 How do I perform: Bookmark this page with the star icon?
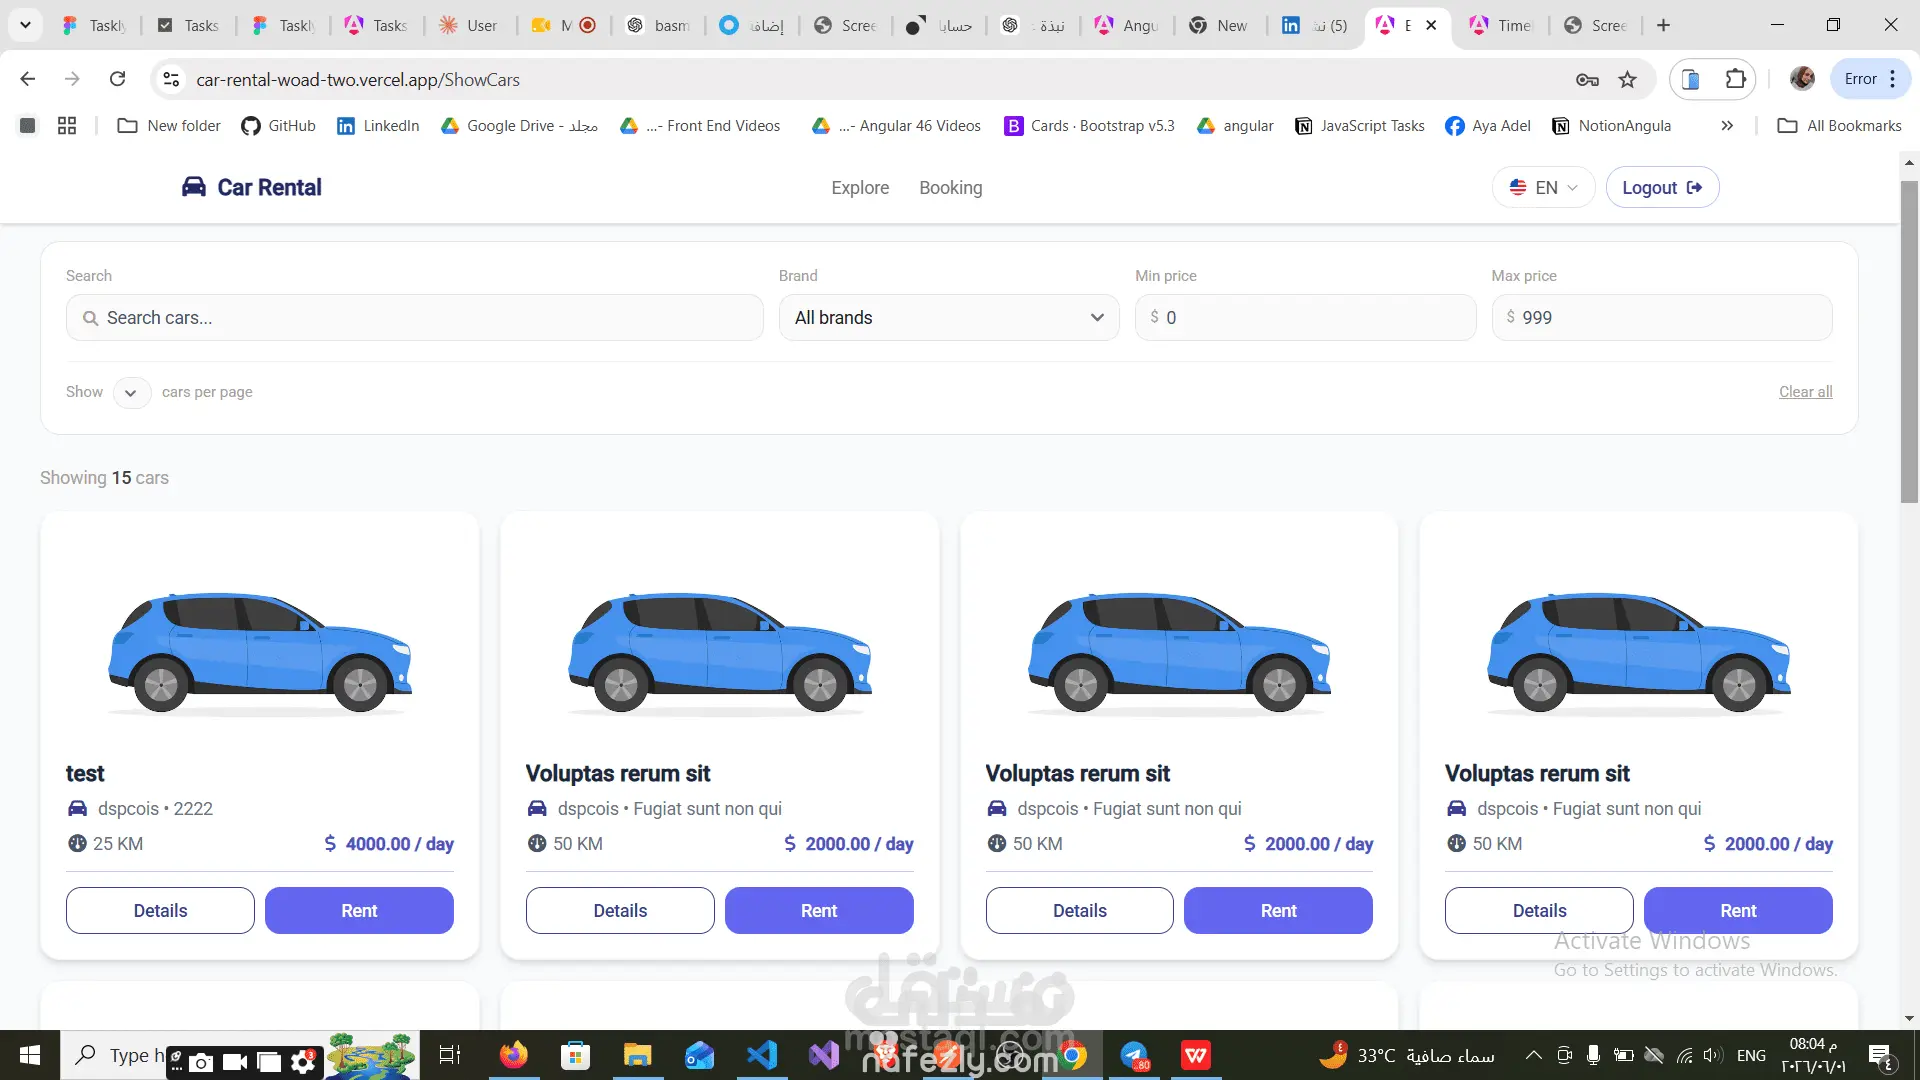tap(1628, 80)
